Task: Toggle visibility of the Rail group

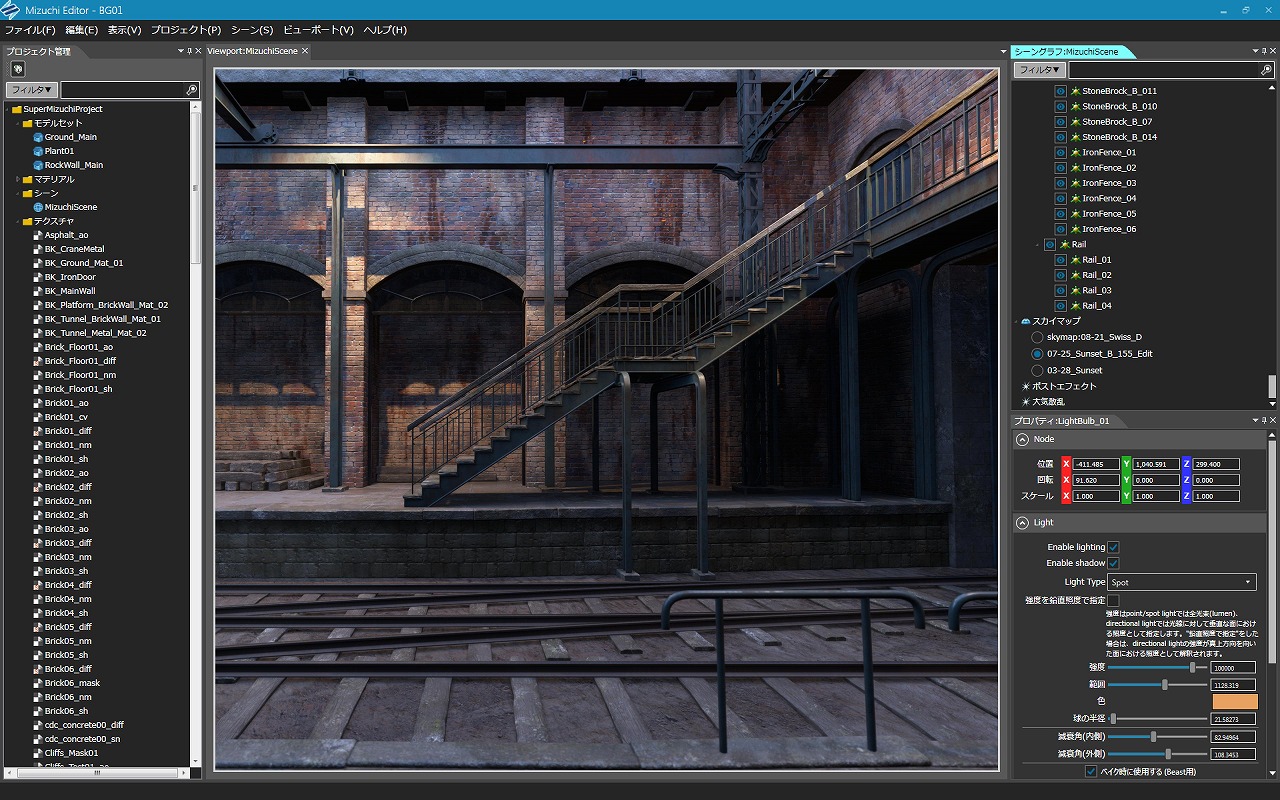Action: (x=1050, y=244)
